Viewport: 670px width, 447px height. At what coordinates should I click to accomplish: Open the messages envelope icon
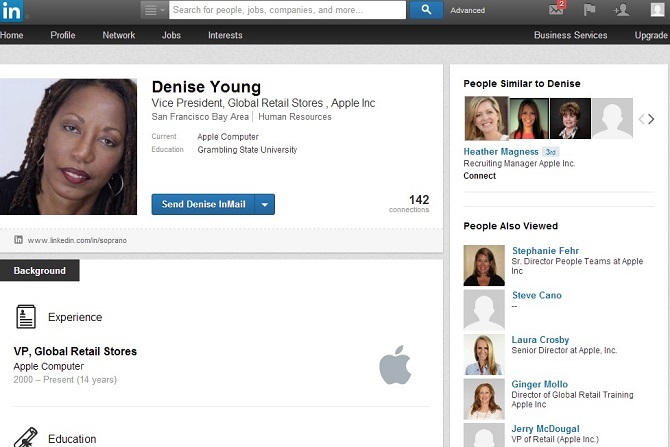pos(556,9)
